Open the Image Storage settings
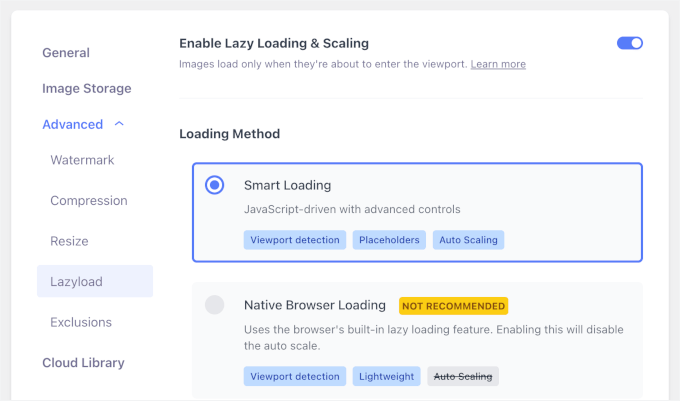The width and height of the screenshot is (680, 401). click(87, 89)
